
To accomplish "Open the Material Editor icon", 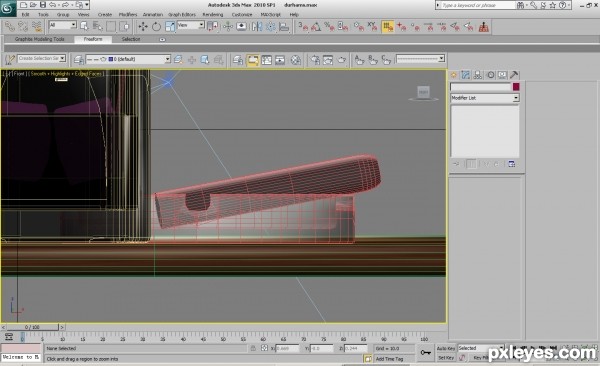I will (x=296, y=60).
